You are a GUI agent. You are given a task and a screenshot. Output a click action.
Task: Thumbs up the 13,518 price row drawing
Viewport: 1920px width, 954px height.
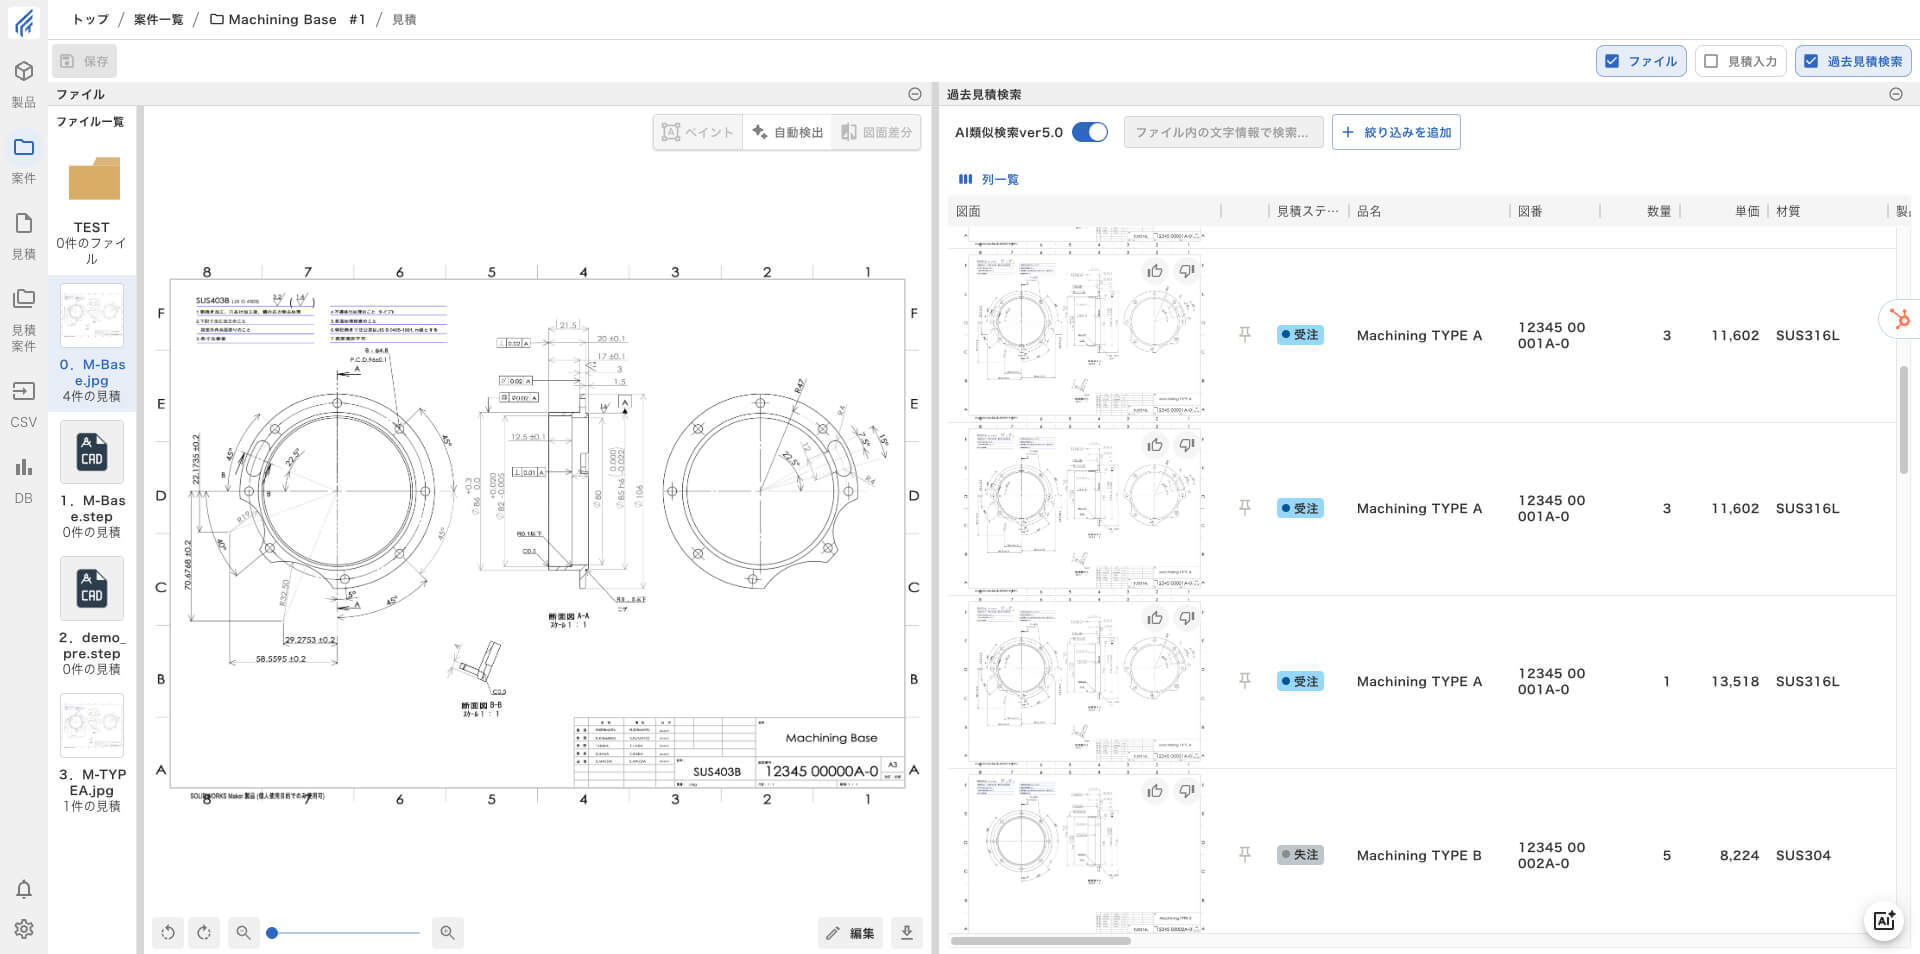tap(1155, 618)
